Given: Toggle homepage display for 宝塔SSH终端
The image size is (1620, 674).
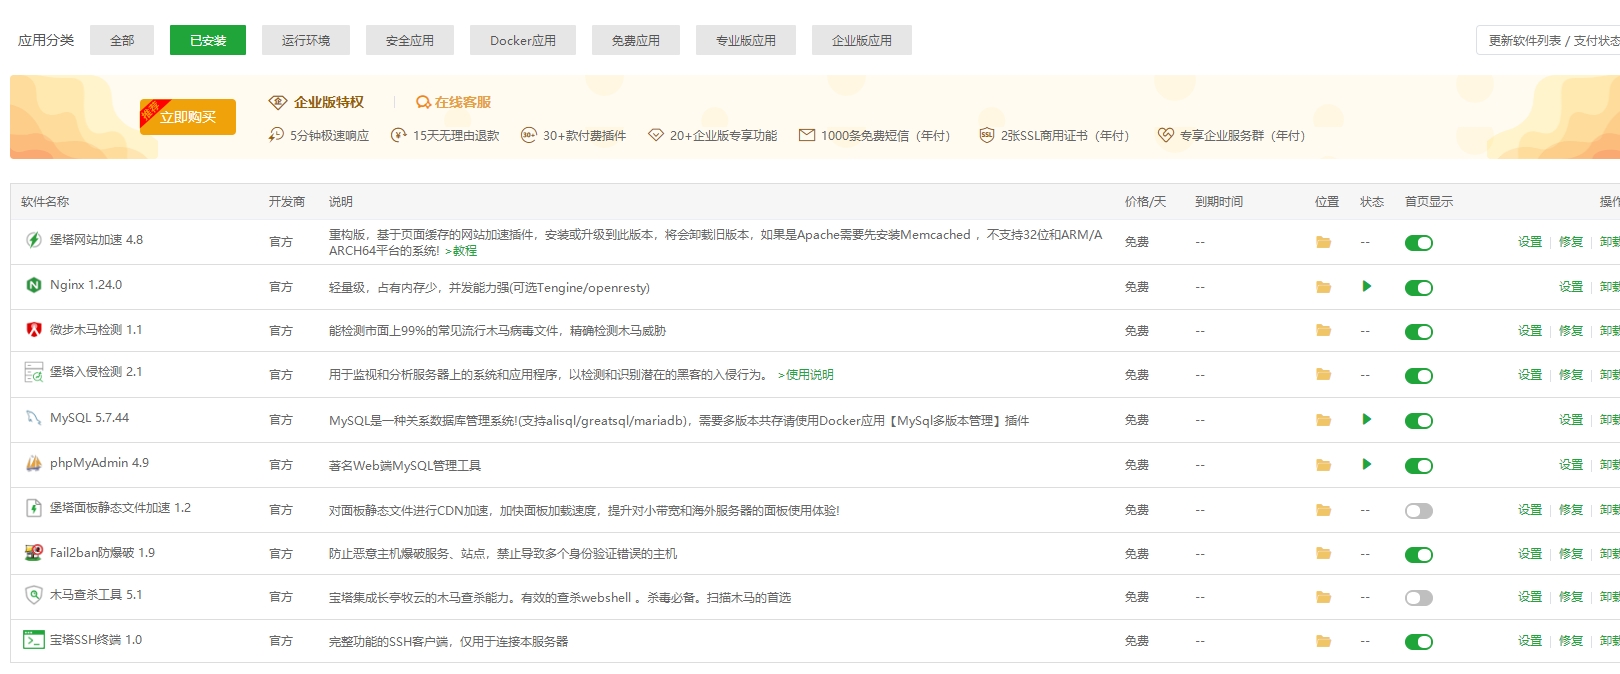Looking at the screenshot, I should click(1418, 642).
